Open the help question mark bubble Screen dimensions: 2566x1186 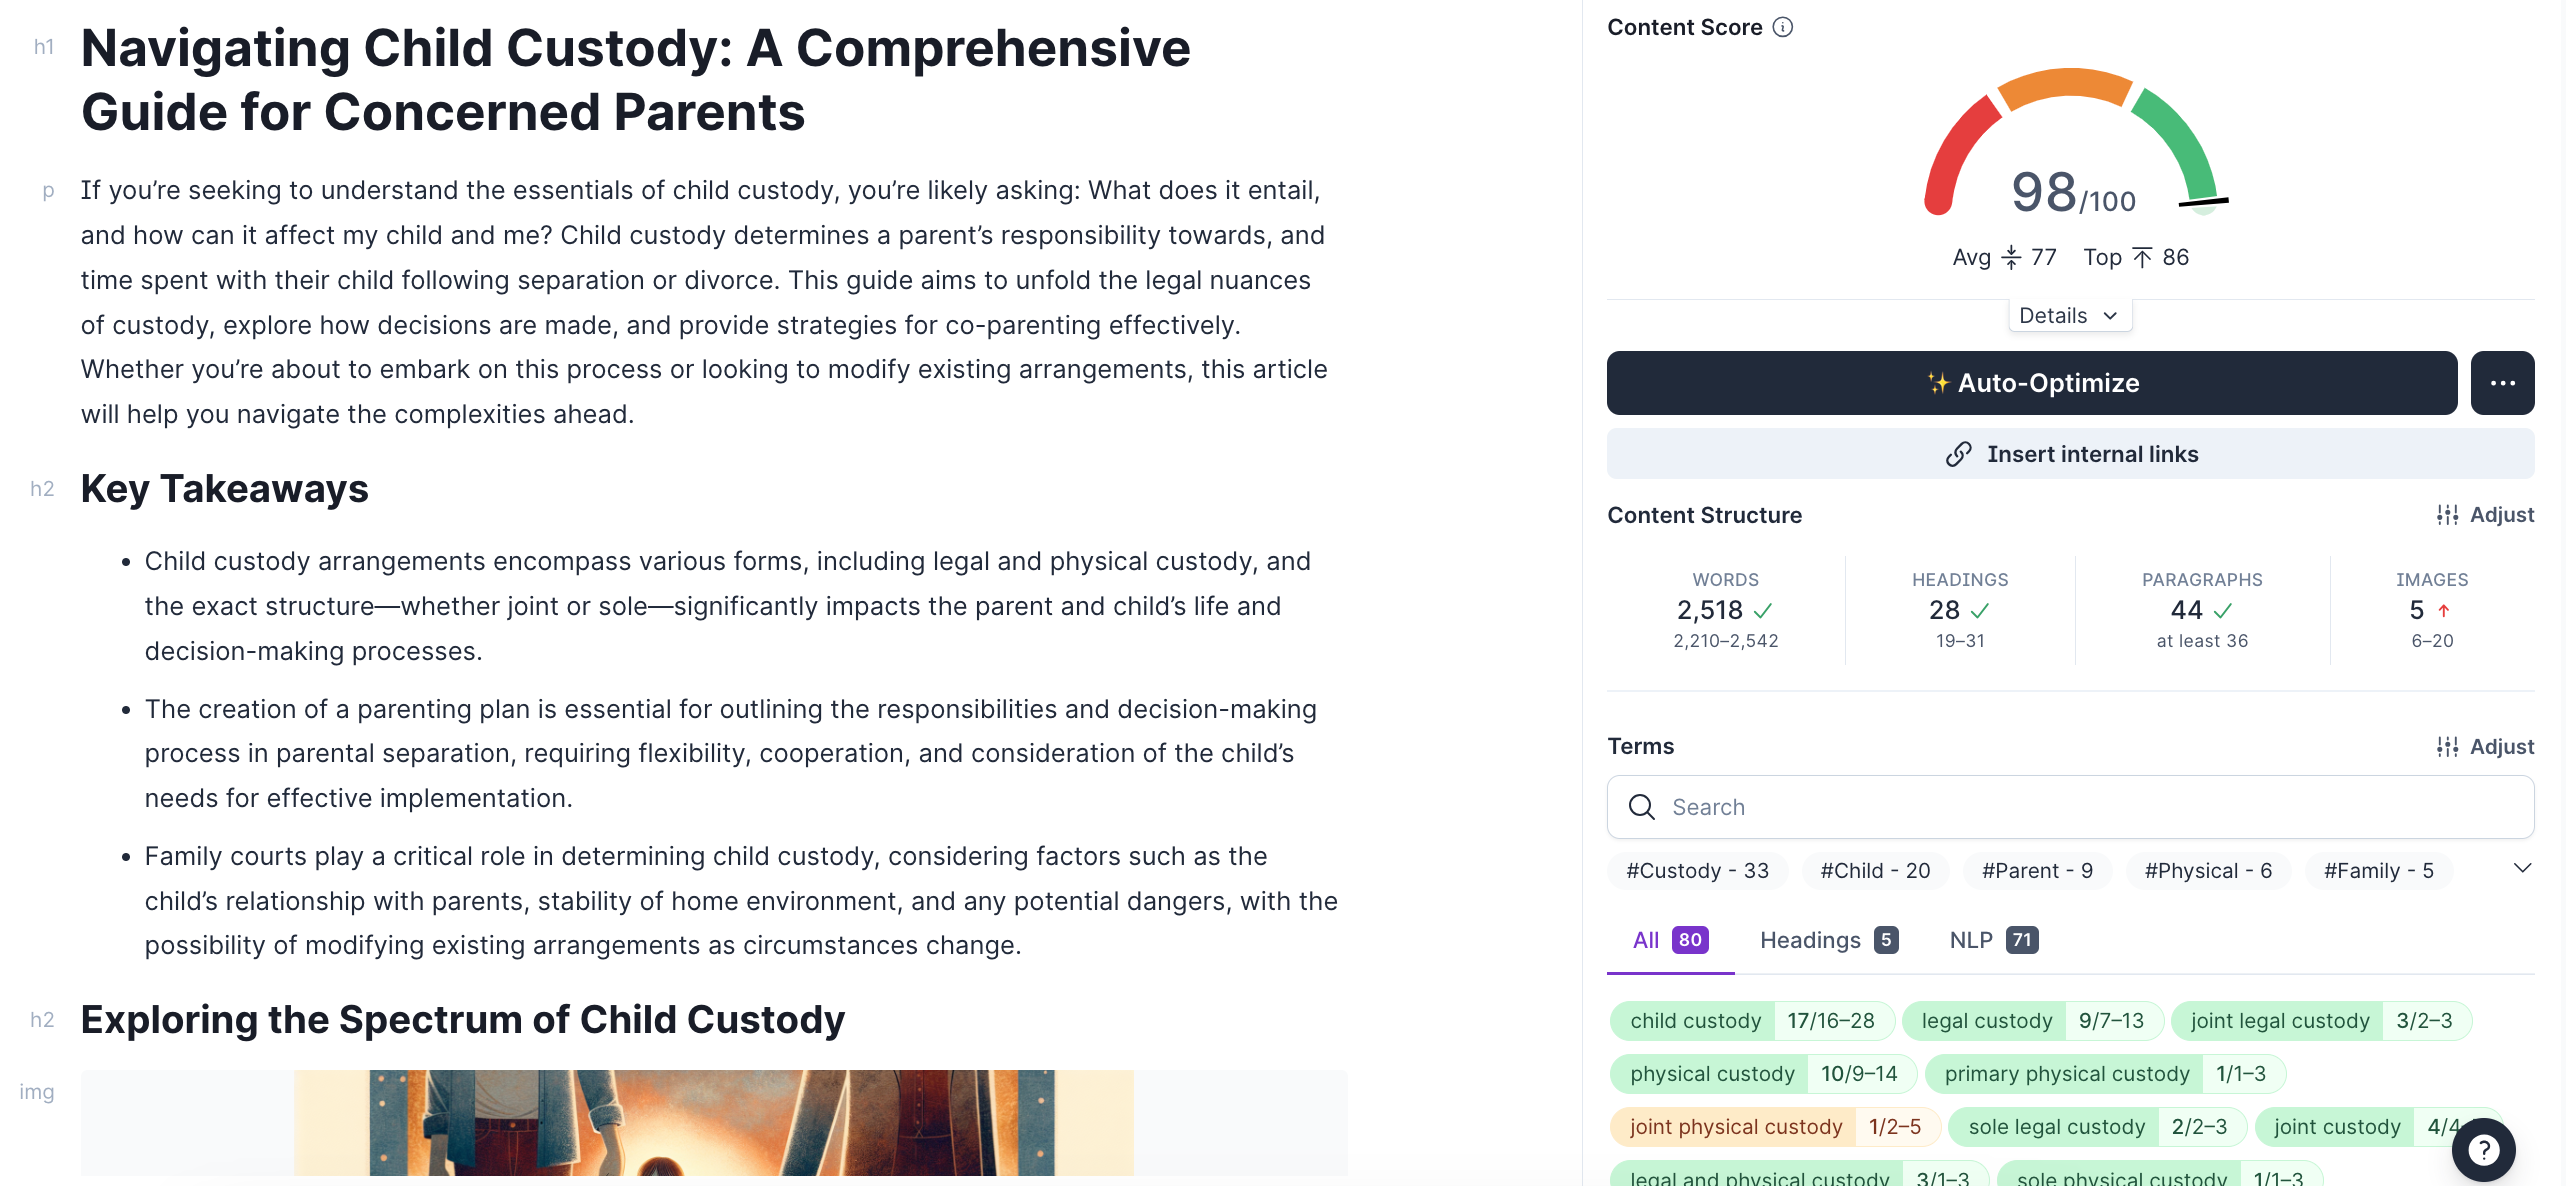(x=2483, y=1150)
